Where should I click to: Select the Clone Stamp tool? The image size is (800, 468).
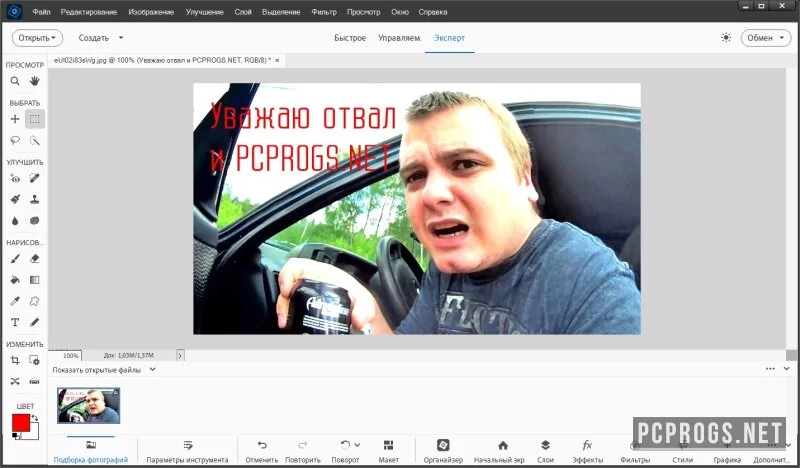34,200
